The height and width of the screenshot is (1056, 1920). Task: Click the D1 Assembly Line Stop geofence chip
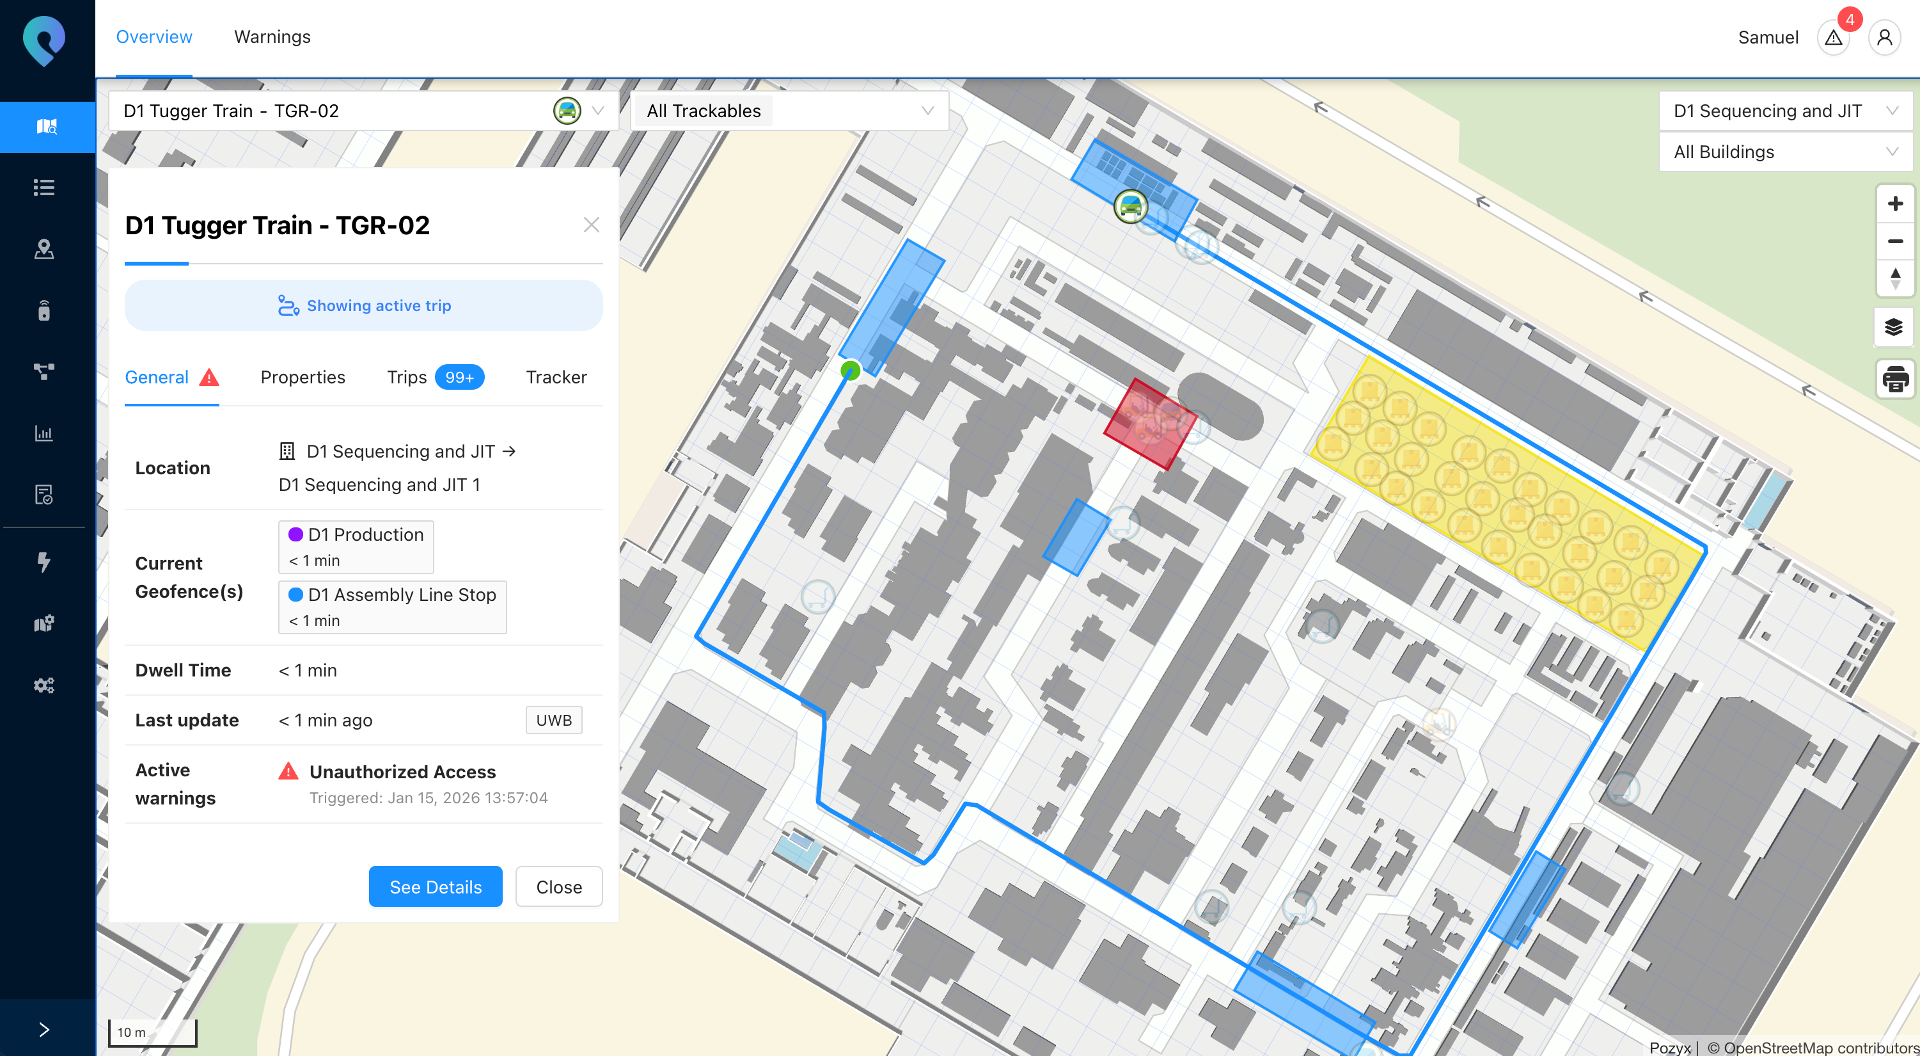click(x=392, y=606)
